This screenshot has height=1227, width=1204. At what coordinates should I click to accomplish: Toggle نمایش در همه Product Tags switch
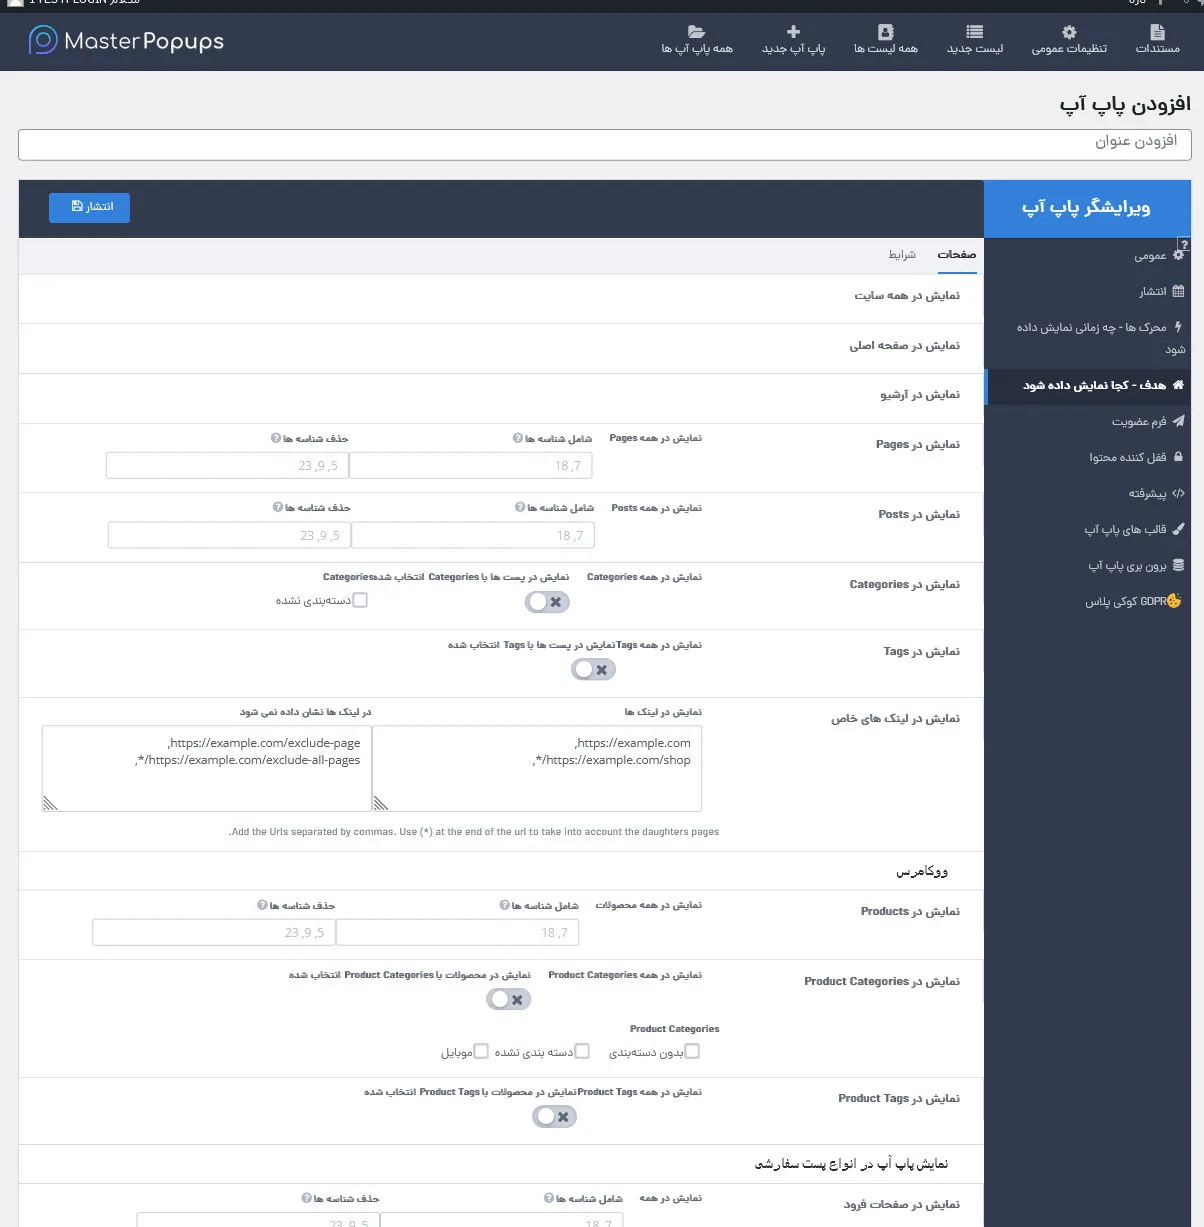click(555, 1117)
